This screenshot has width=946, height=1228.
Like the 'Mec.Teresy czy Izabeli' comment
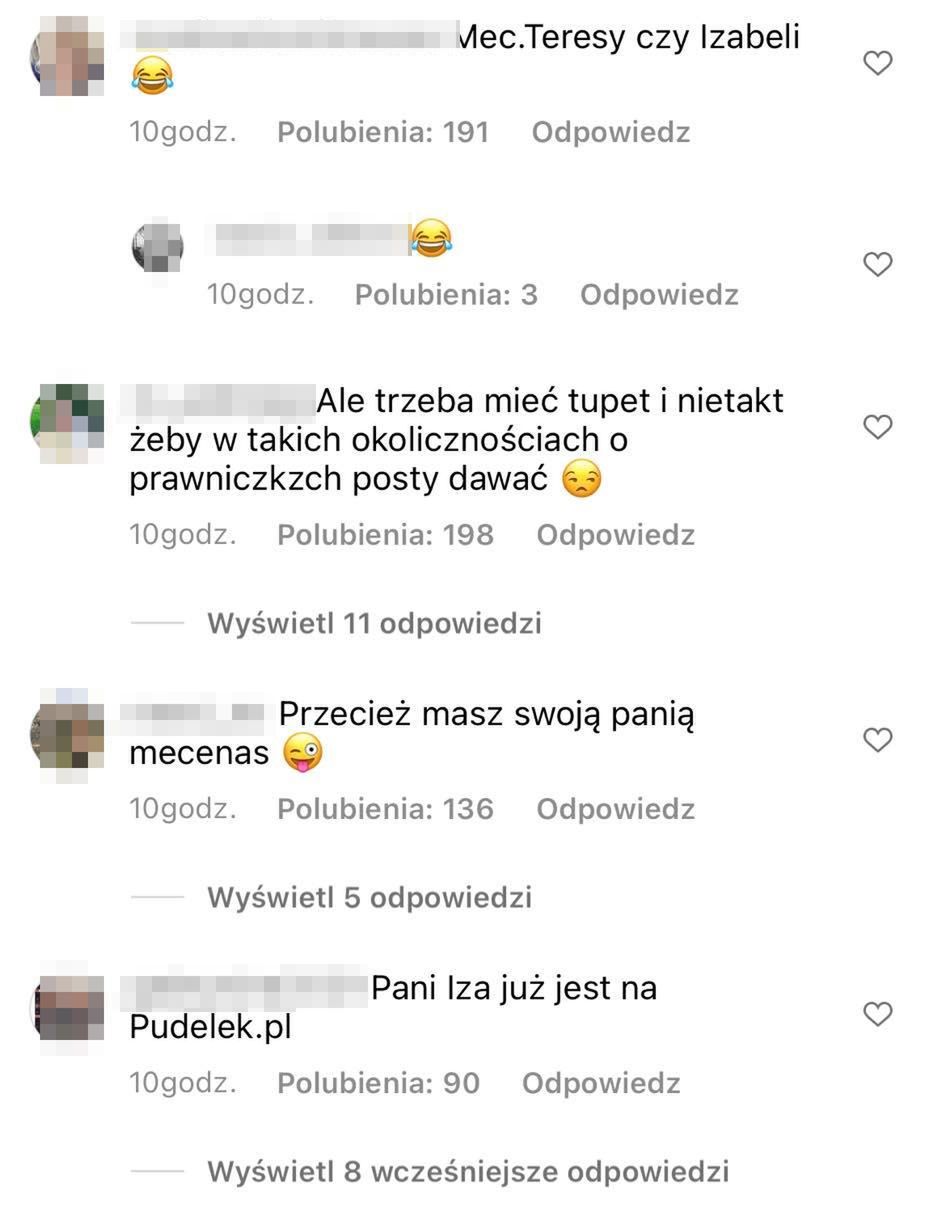coord(877,64)
